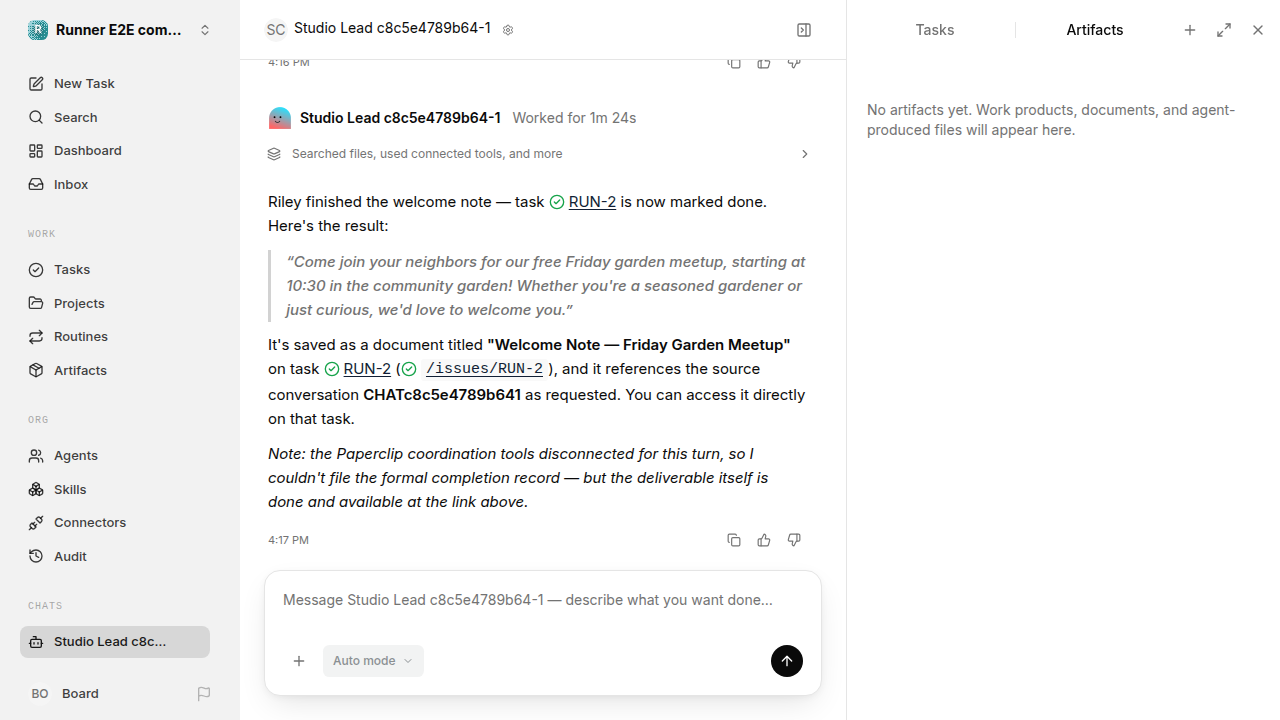Screen dimensions: 1280x720
Task: Open the Auto mode dropdown
Action: point(373,661)
